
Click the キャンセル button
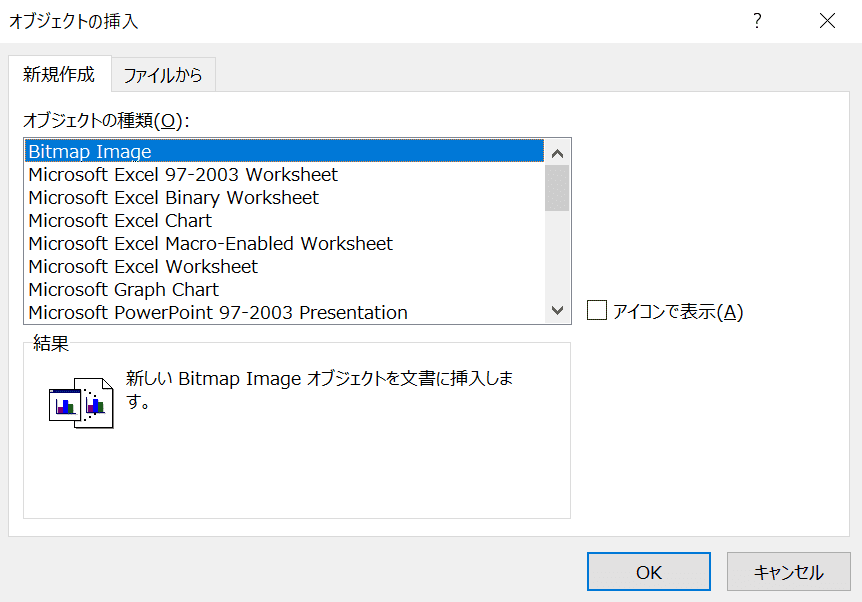click(788, 572)
